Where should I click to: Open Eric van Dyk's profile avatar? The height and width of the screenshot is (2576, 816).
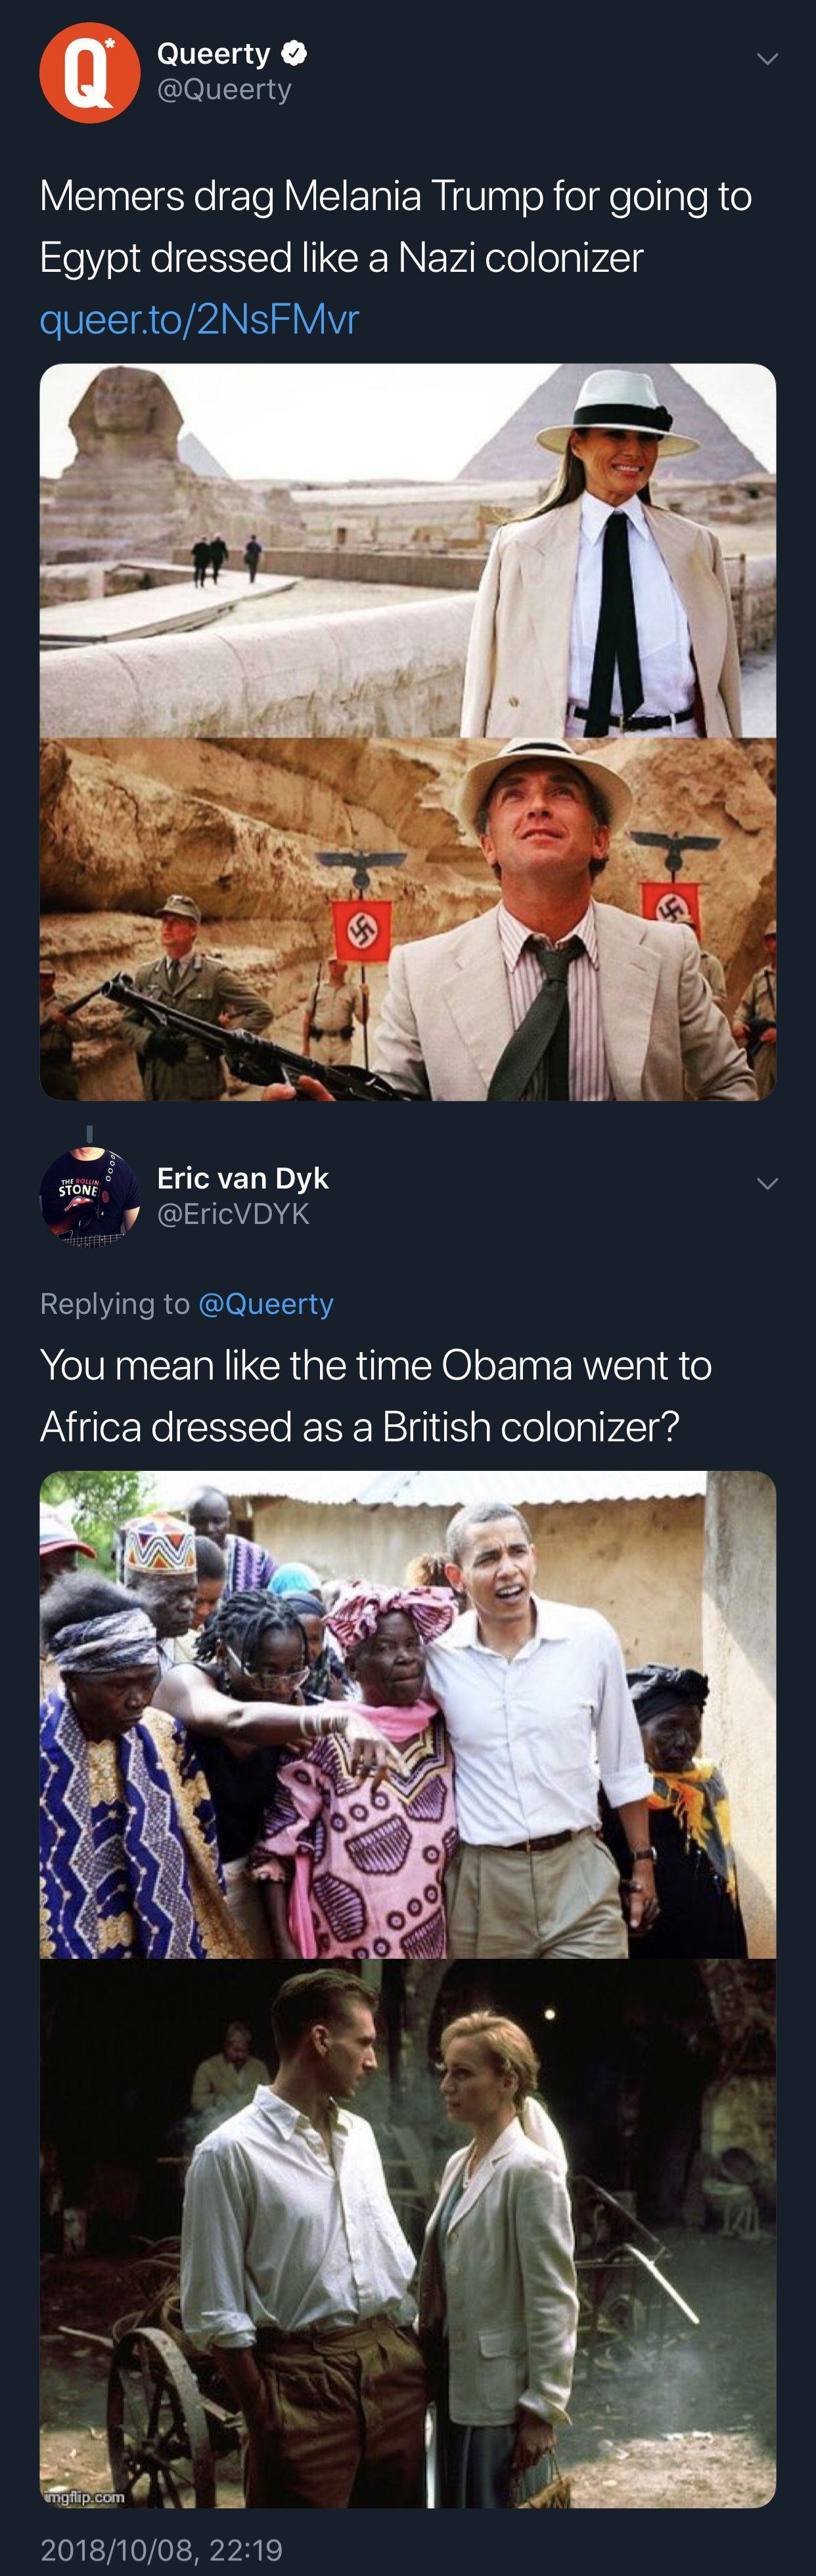pyautogui.click(x=89, y=1197)
